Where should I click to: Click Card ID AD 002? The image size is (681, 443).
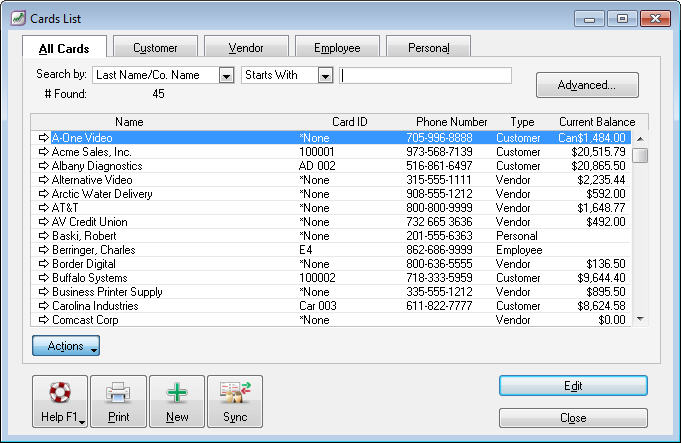(x=317, y=165)
